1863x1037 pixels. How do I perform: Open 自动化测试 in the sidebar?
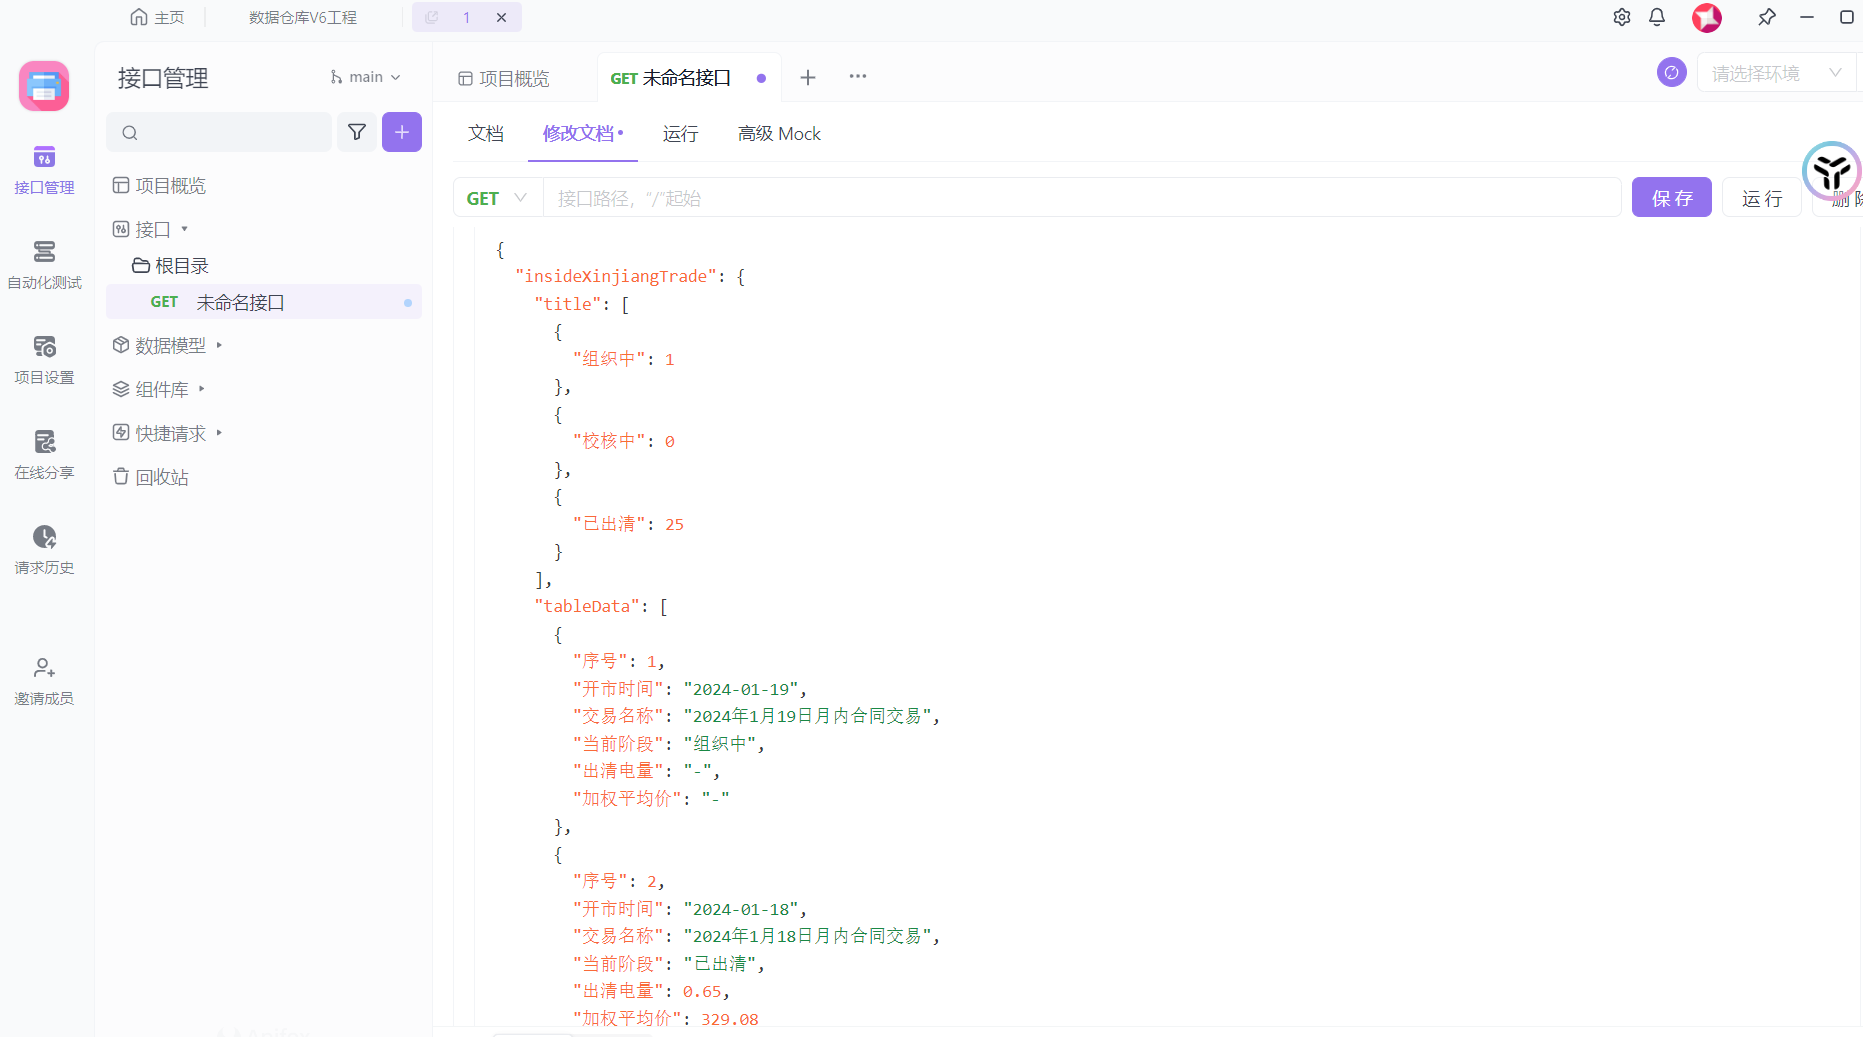tap(44, 265)
